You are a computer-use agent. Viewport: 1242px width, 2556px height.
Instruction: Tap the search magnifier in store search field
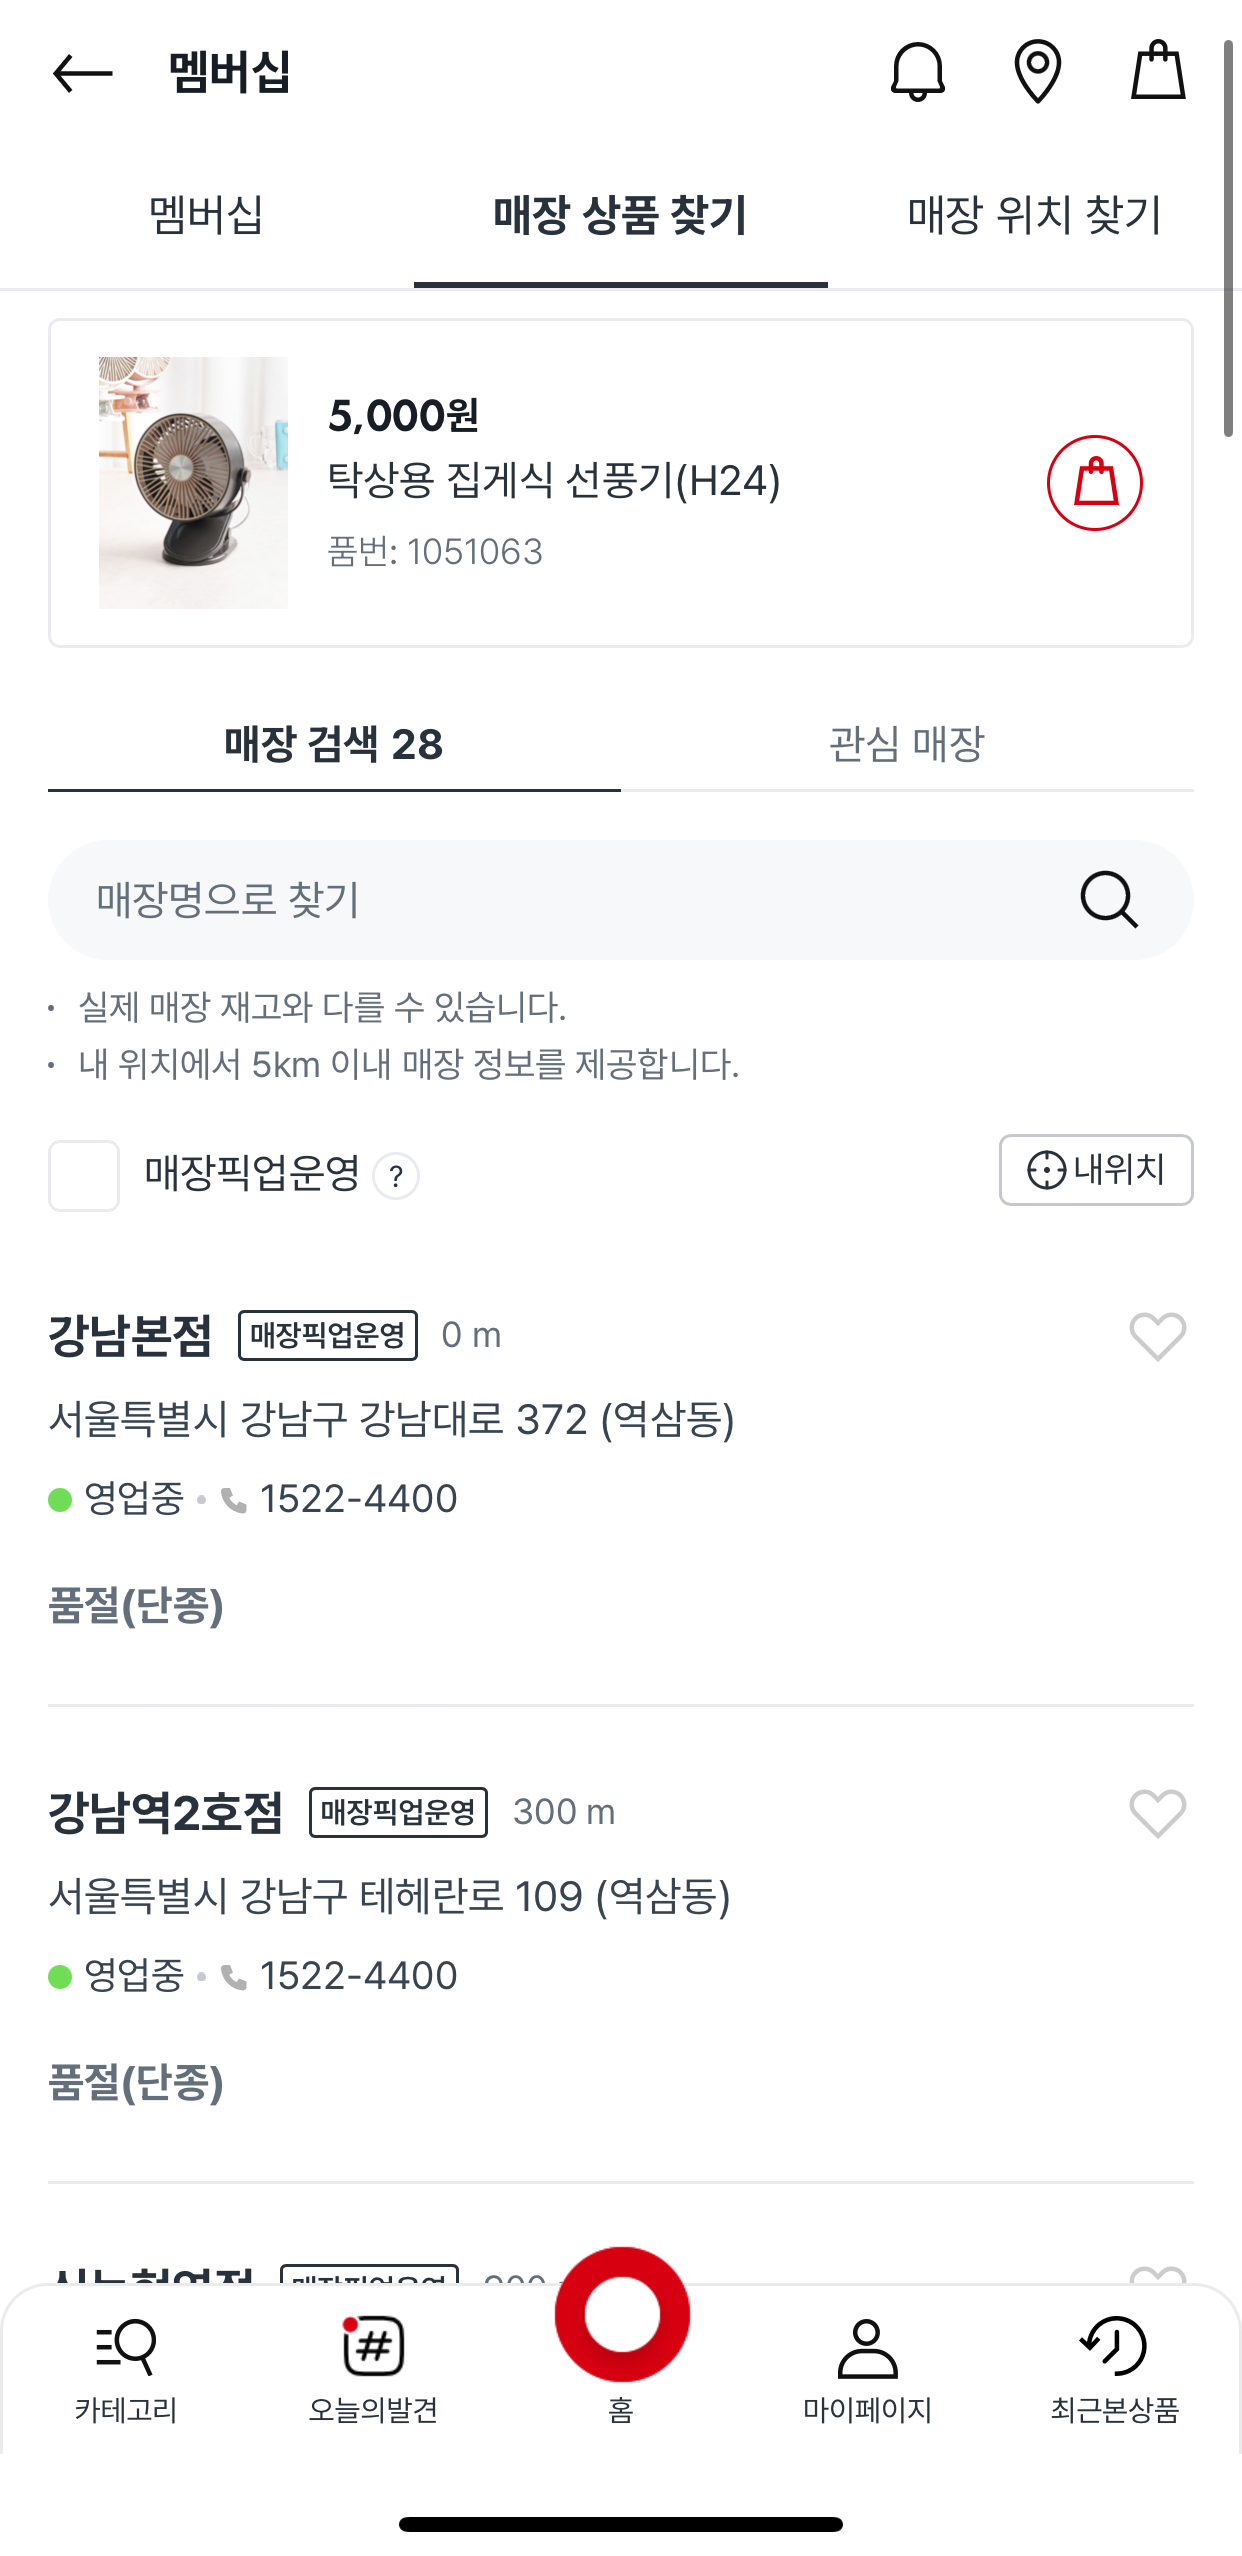pos(1109,900)
